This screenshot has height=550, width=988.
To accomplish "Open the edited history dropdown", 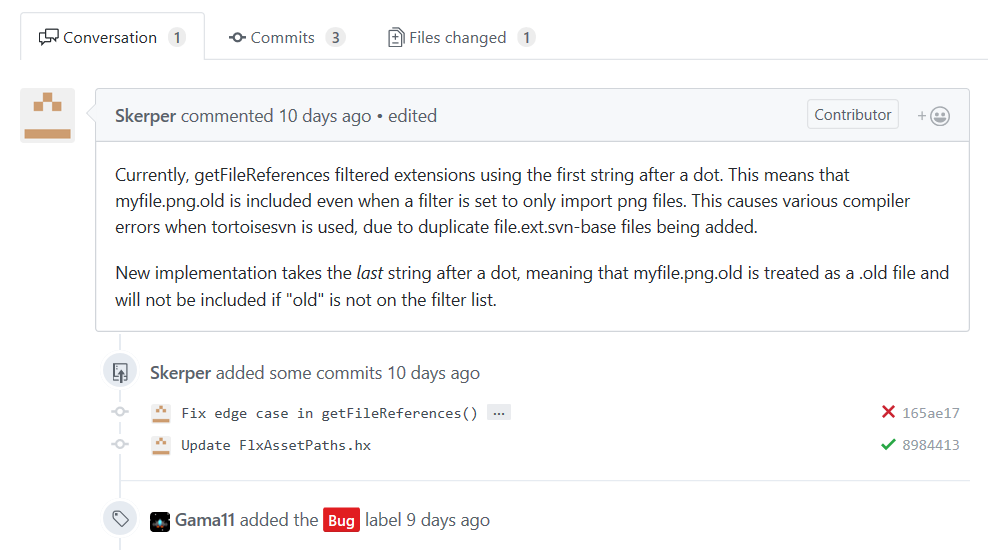I will [412, 116].
